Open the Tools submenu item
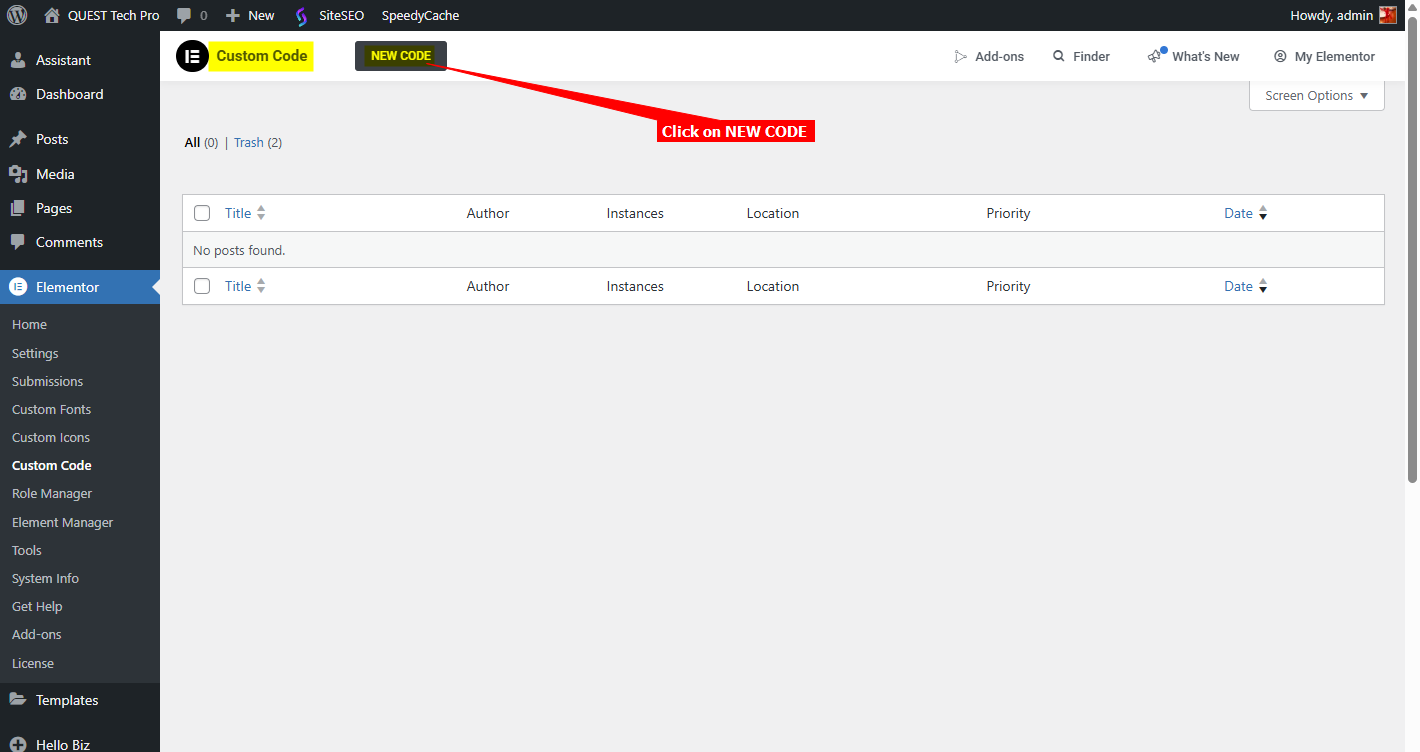This screenshot has height=752, width=1420. 27,550
